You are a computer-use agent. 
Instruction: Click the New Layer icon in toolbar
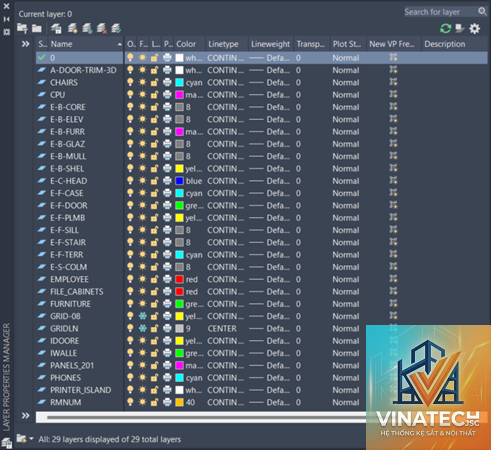pos(72,29)
